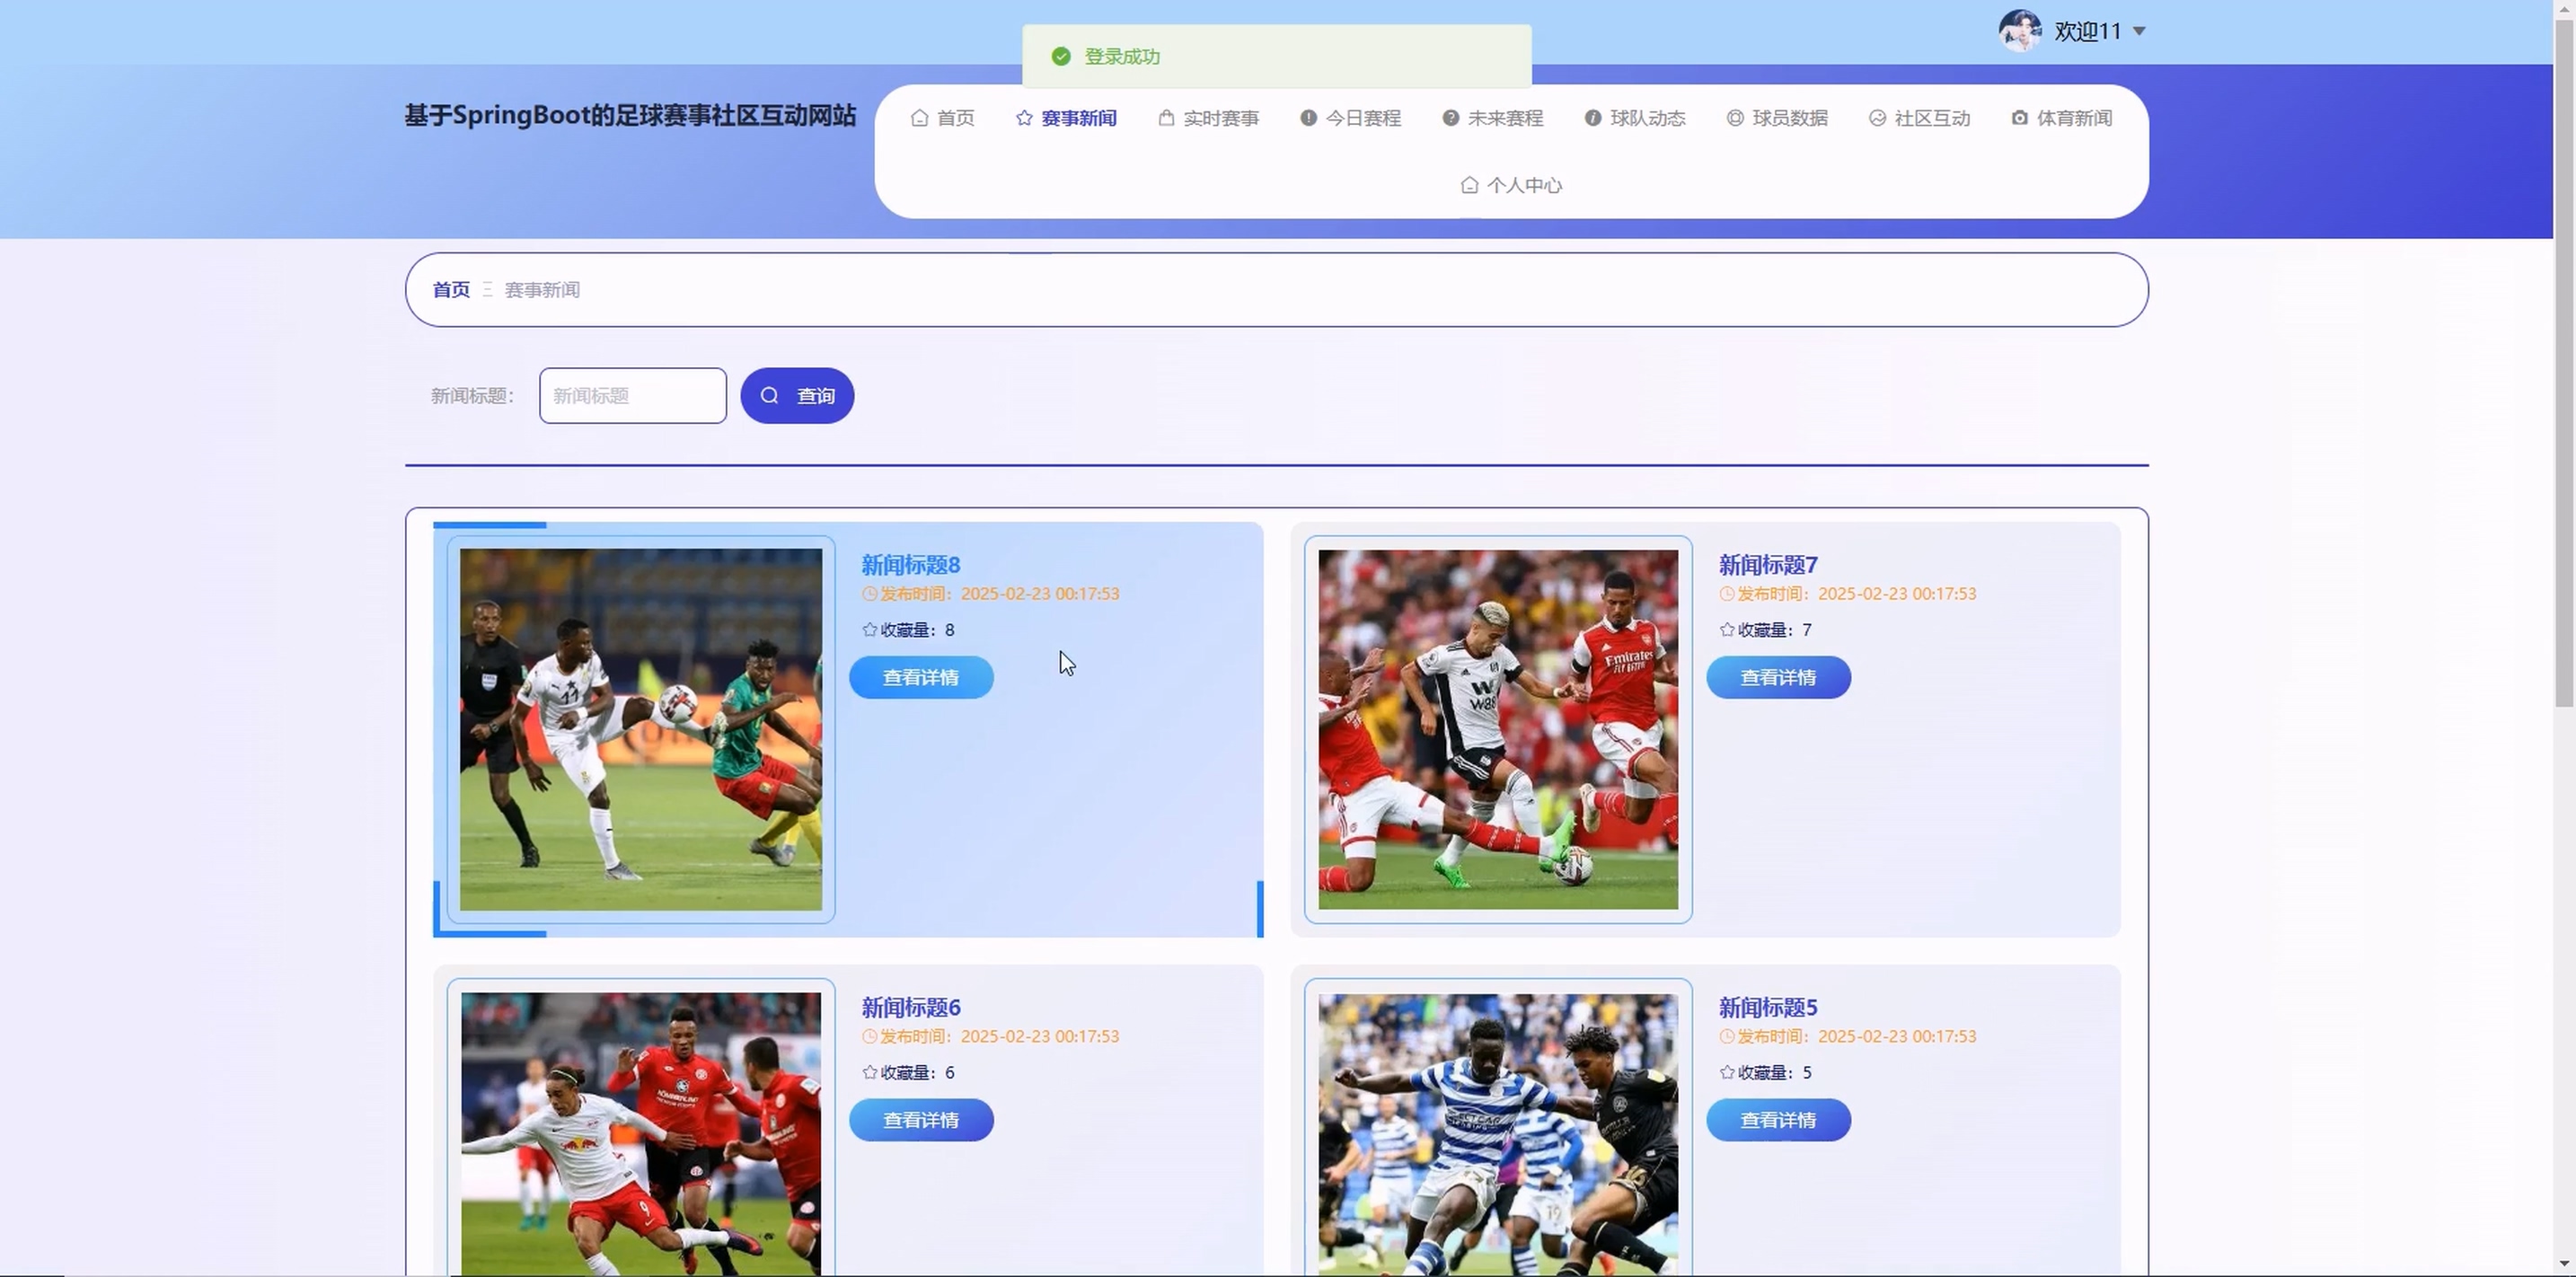This screenshot has height=1277, width=2576.
Task: Open the 个人中心 menu item
Action: click(1523, 185)
